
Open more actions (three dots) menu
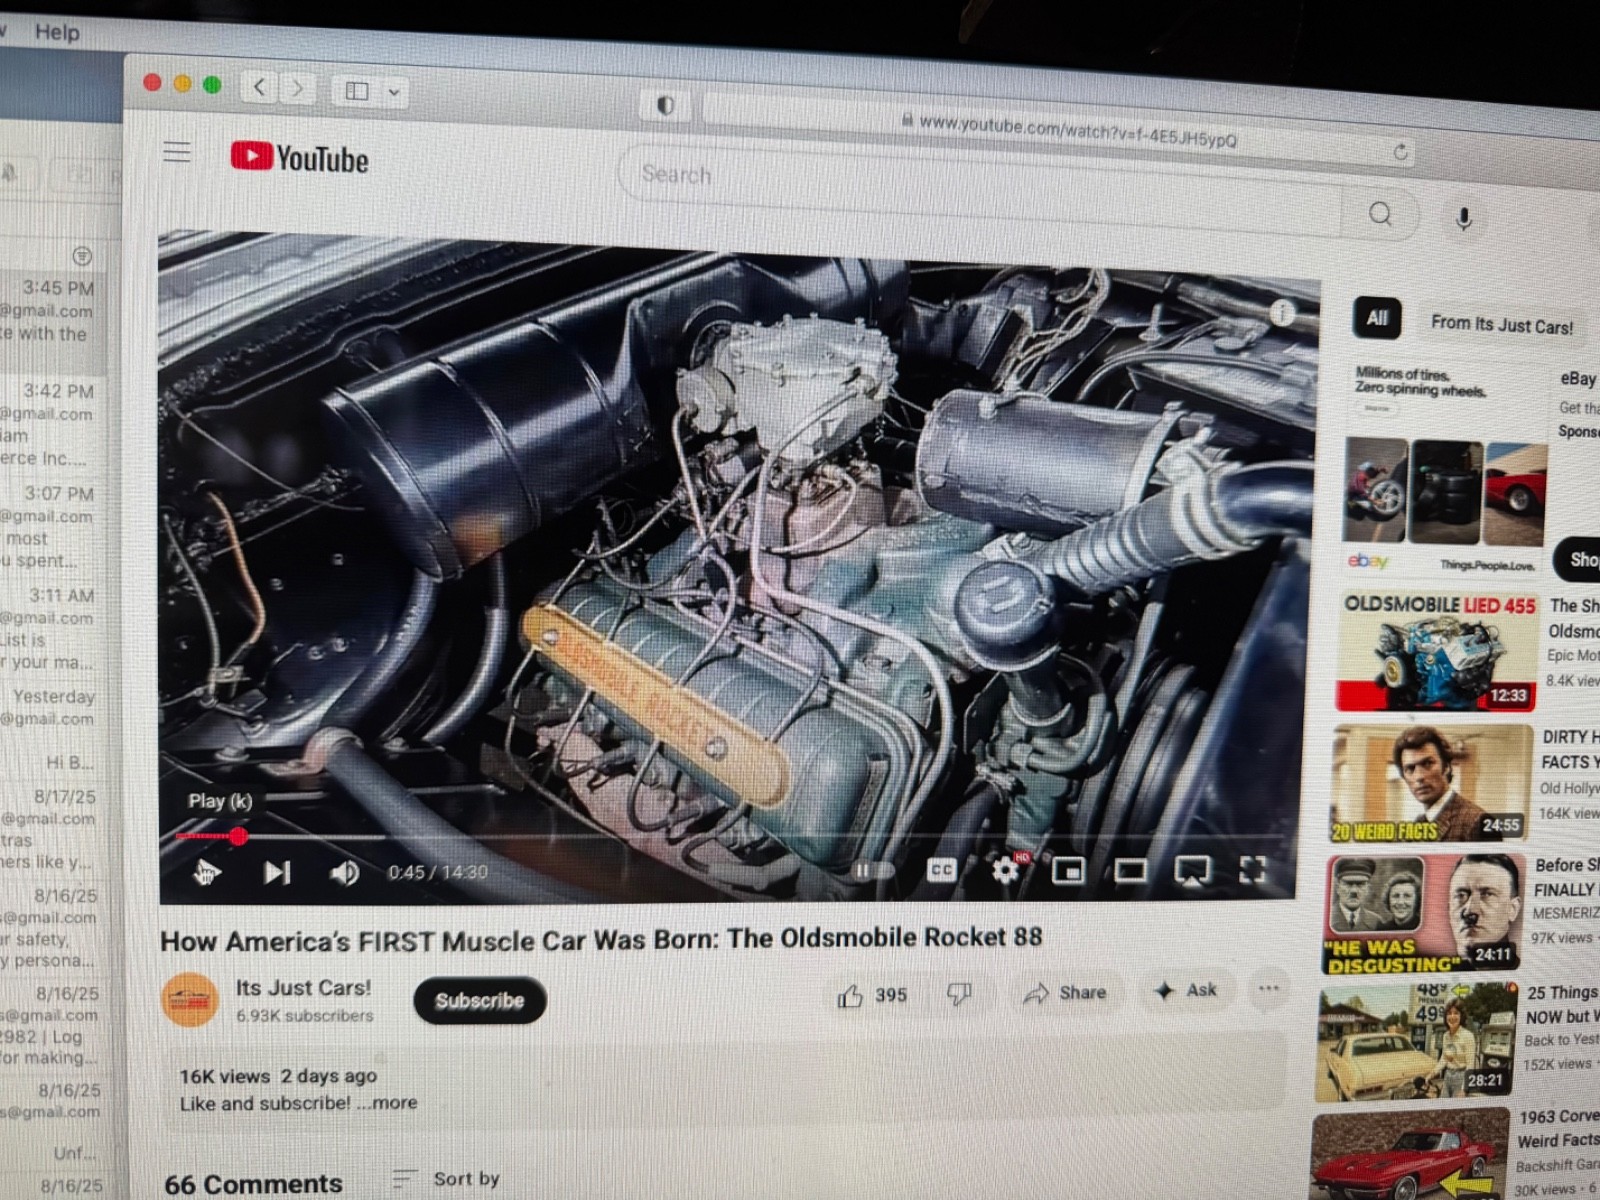(1269, 989)
